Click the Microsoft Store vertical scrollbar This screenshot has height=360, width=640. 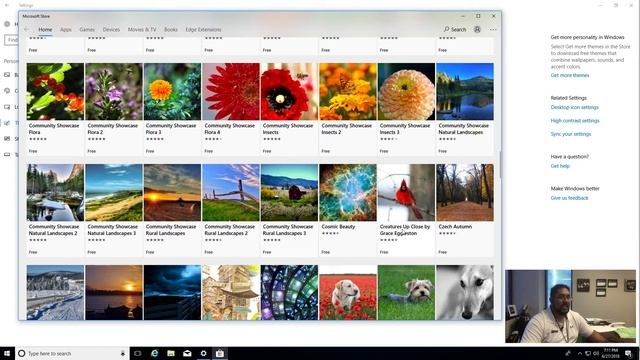500,165
